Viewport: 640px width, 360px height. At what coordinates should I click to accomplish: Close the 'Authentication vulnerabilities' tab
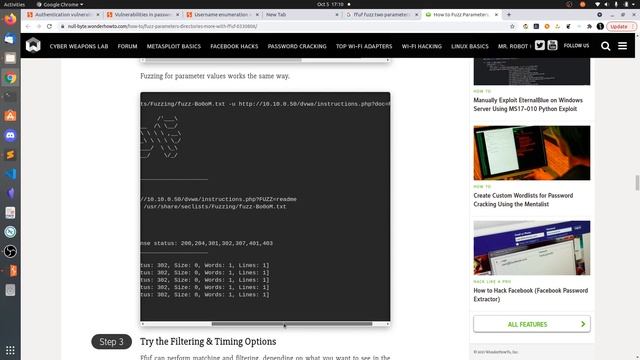[98, 14]
